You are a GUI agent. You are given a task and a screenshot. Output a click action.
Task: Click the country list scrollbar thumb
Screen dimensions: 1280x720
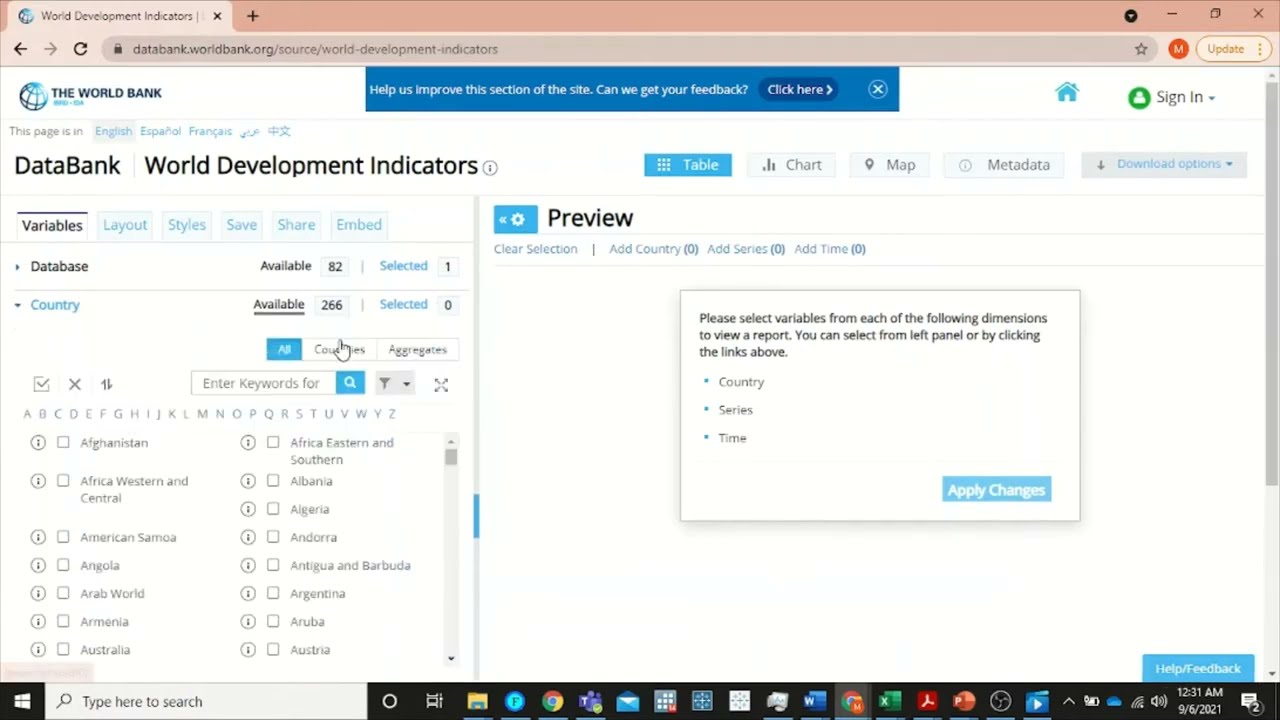tap(451, 456)
